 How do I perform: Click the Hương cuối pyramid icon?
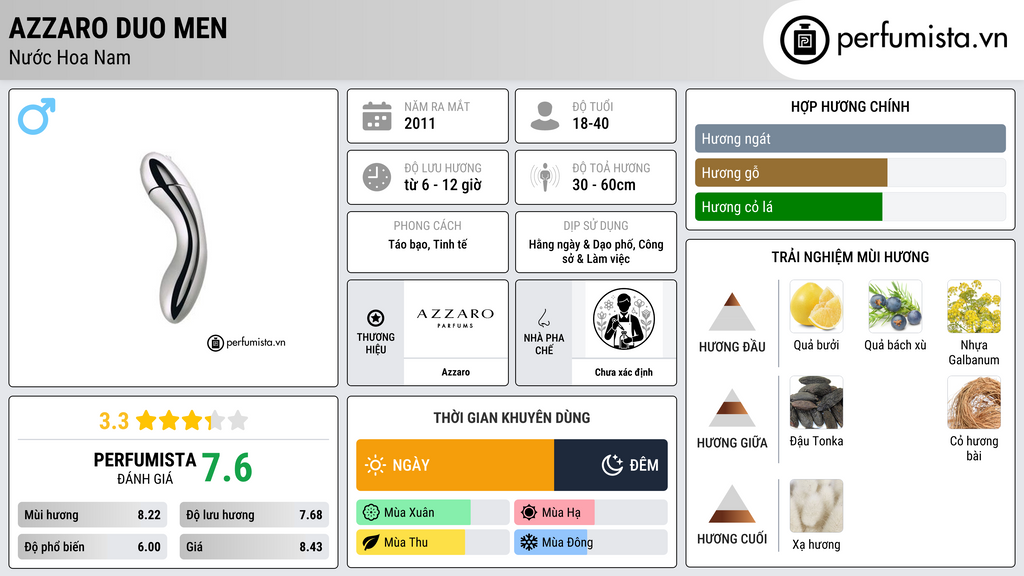[x=732, y=504]
